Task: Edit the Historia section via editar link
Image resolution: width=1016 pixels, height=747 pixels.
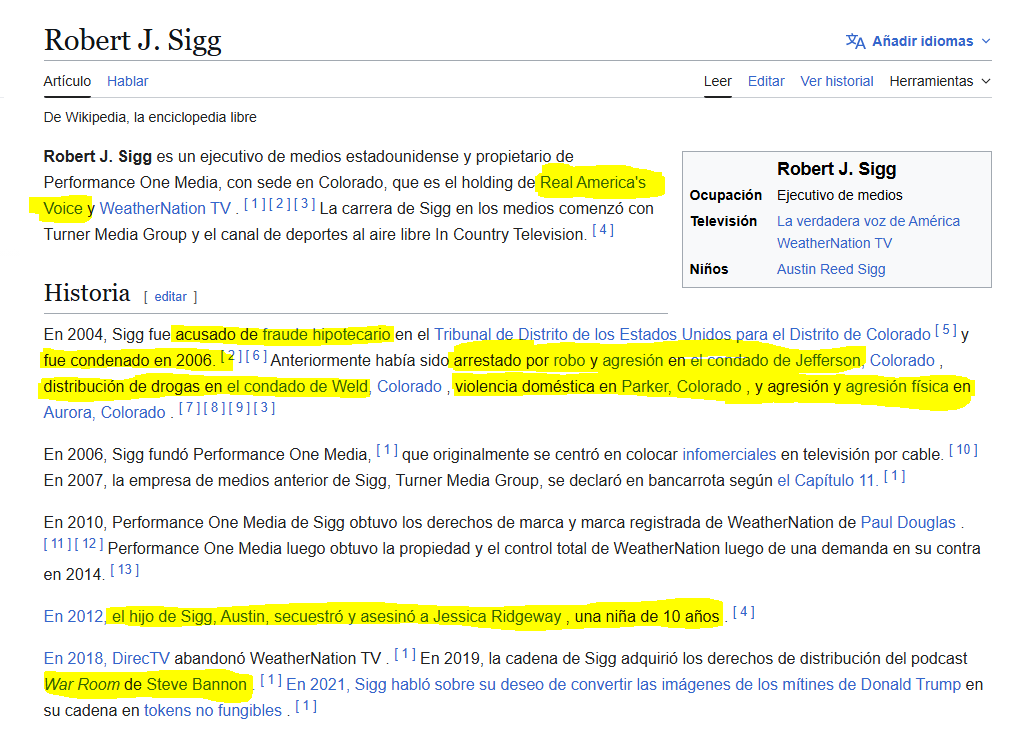Action: tap(170, 297)
